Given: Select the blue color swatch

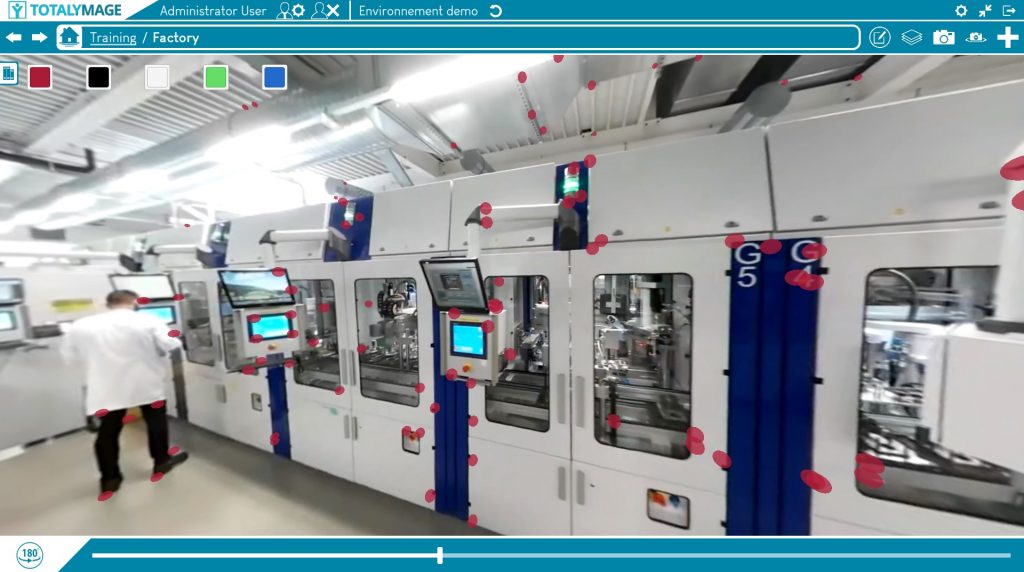Looking at the screenshot, I should tap(274, 77).
